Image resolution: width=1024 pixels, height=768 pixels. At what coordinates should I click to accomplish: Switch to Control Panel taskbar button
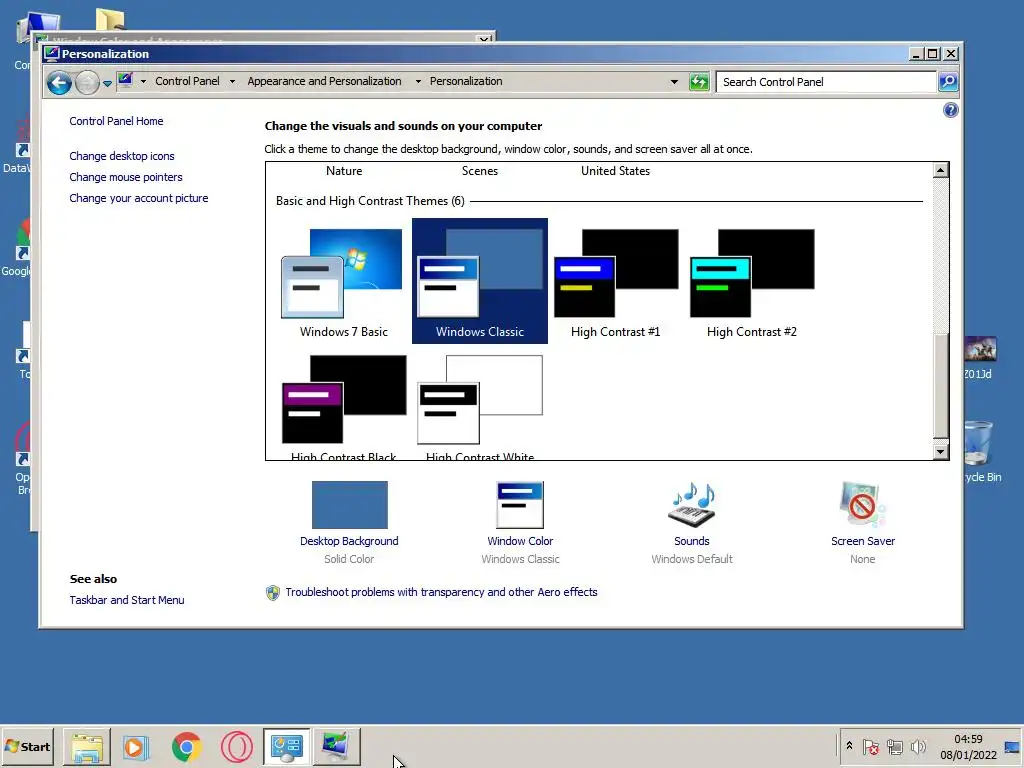pos(287,746)
